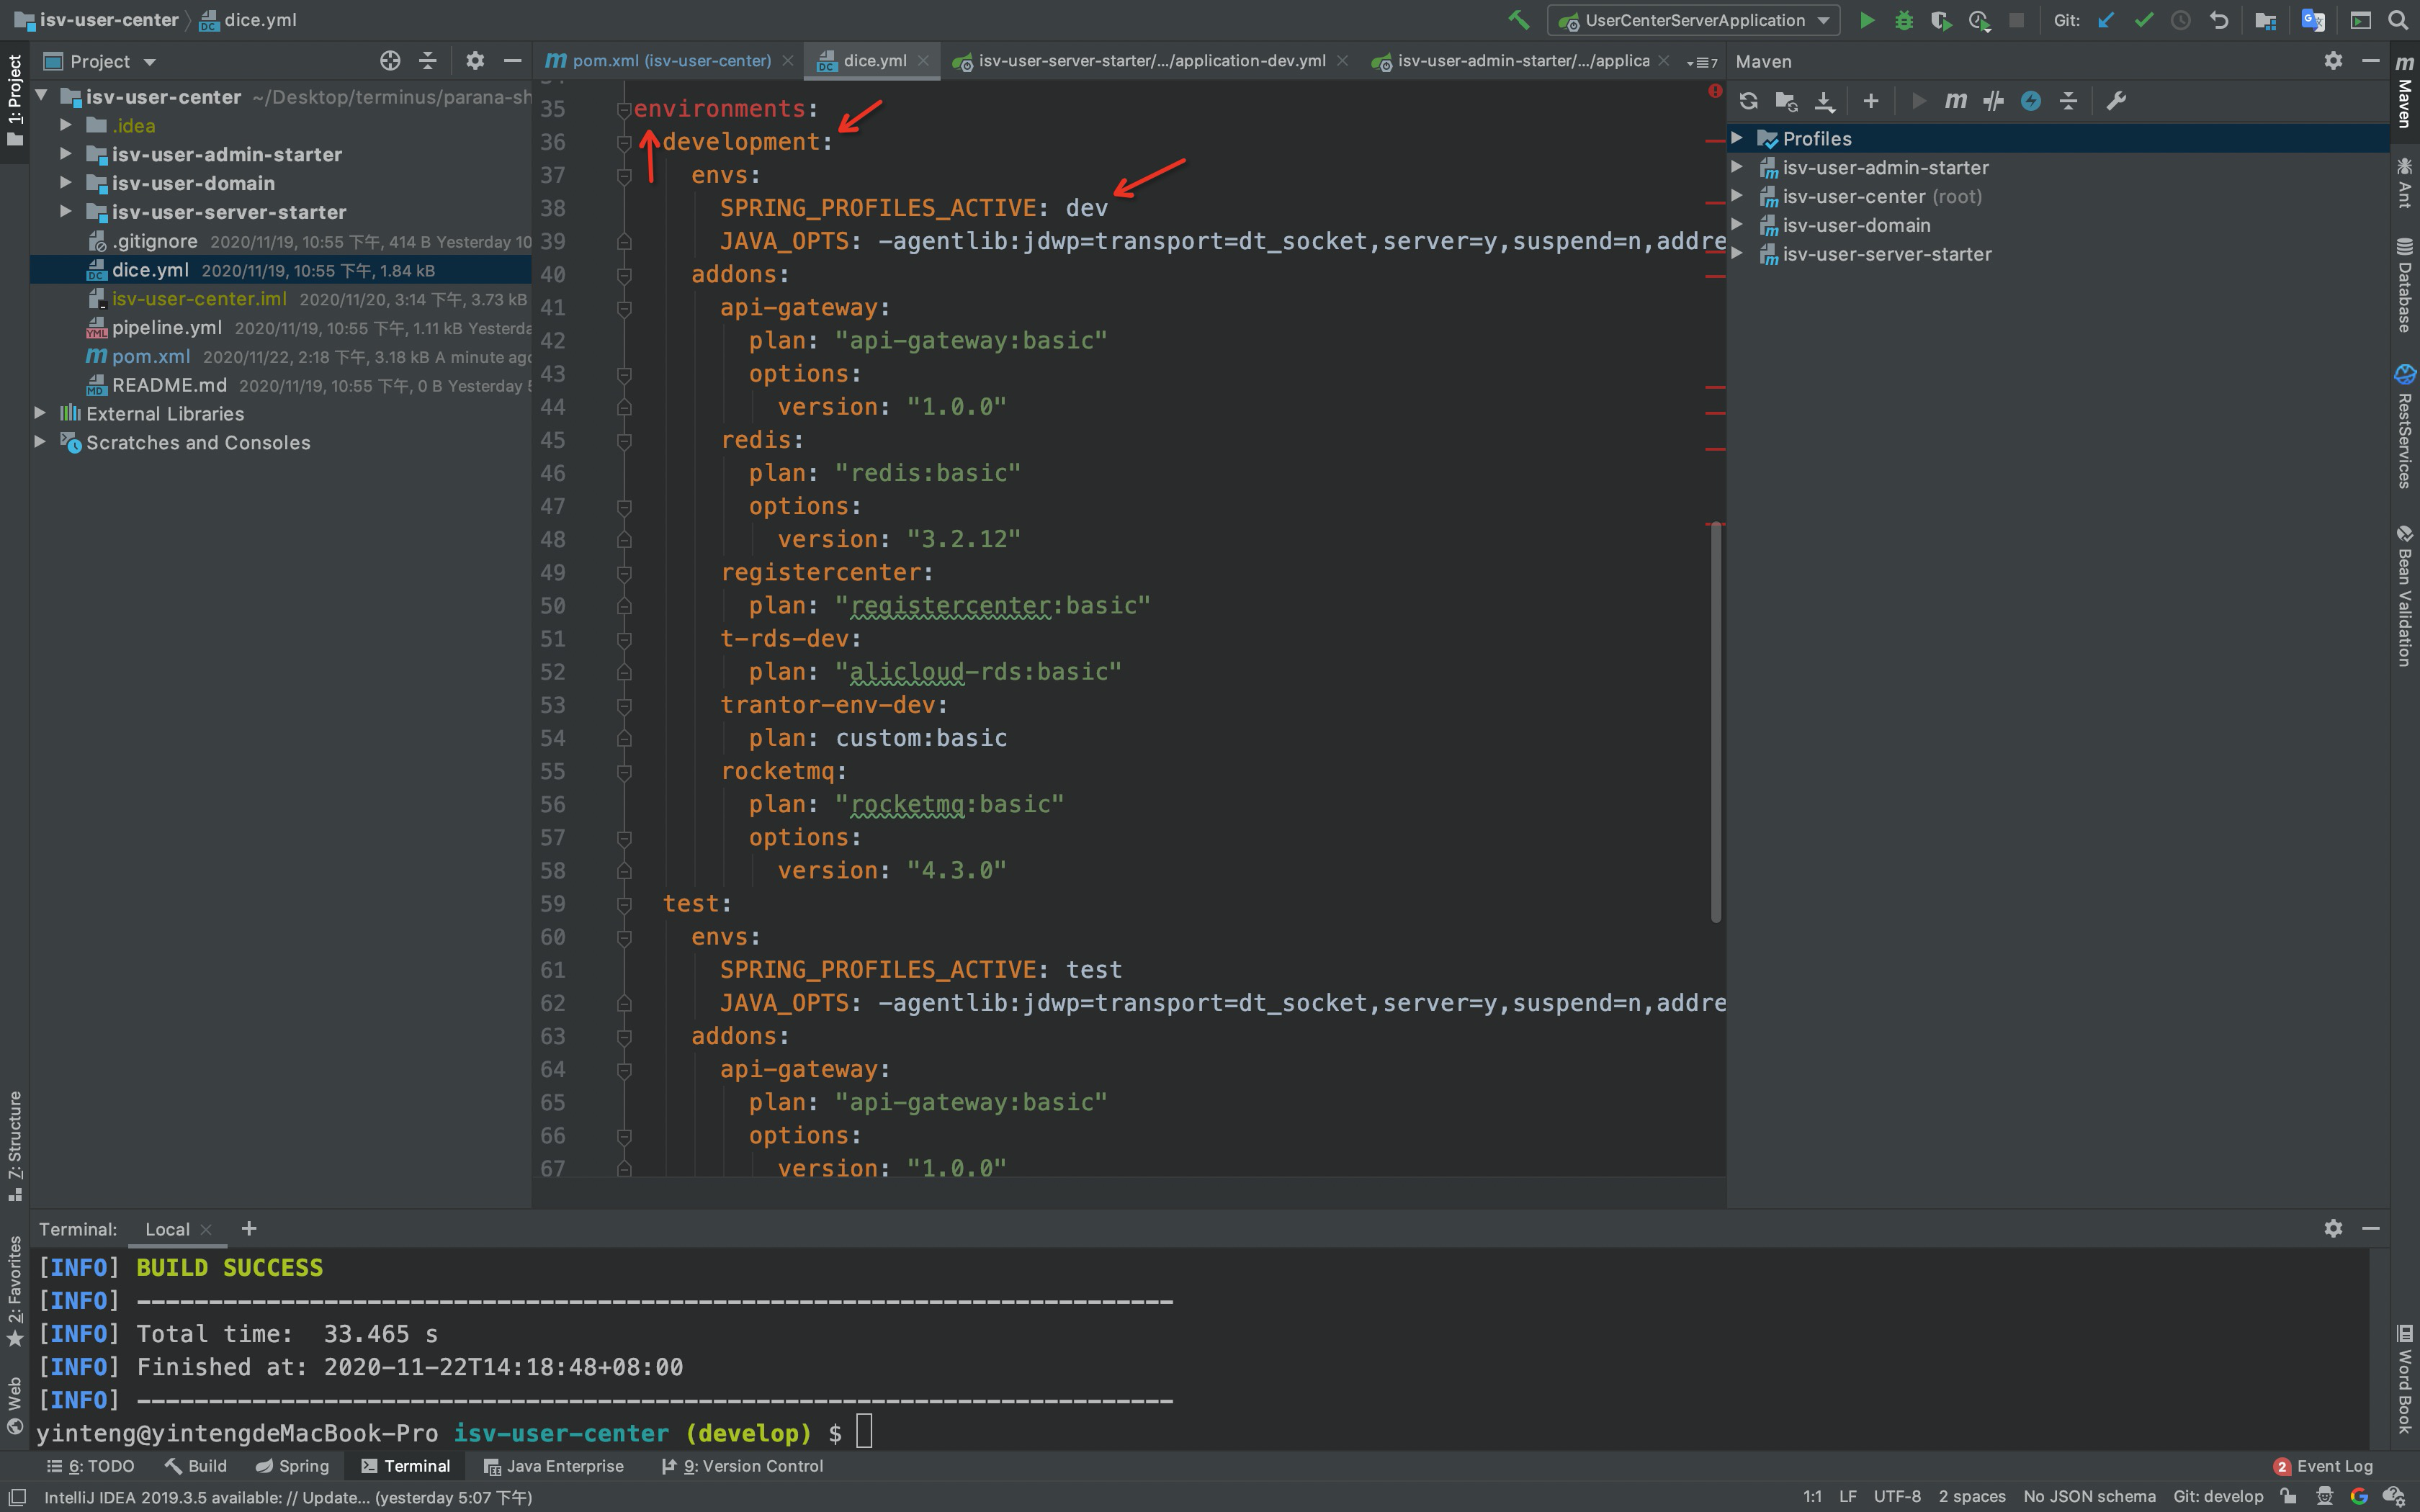Open the Event Log
Viewport: 2420px width, 1512px height.
tap(2323, 1466)
